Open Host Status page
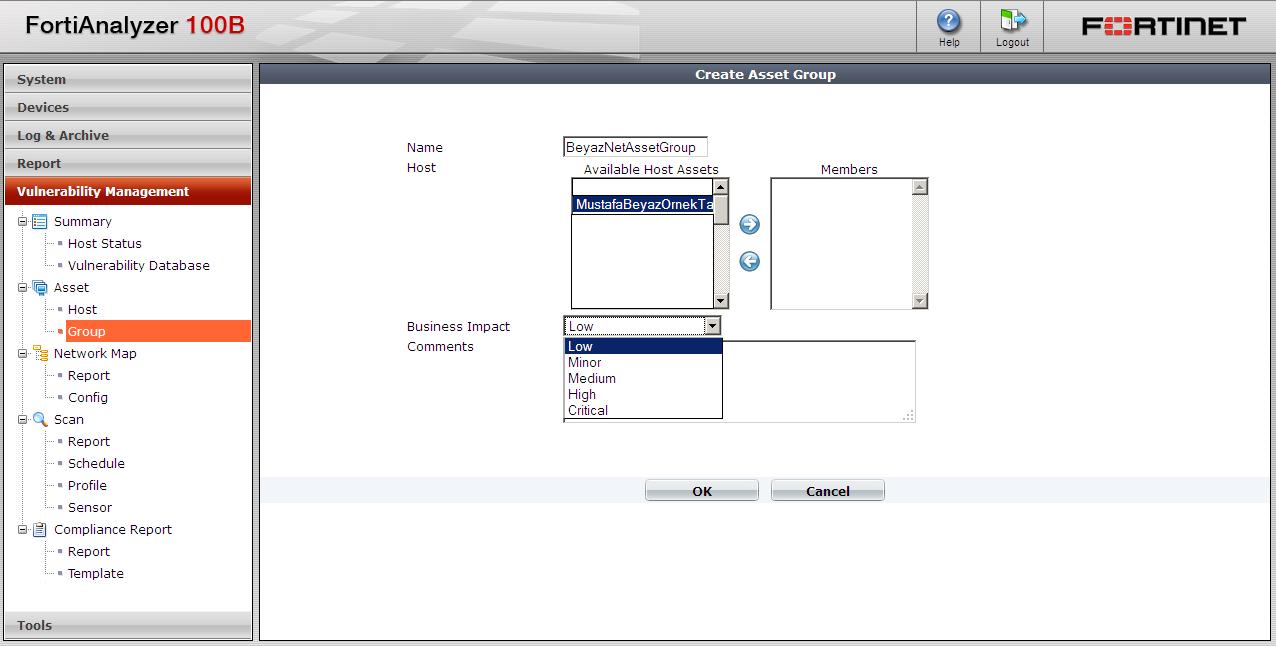The height and width of the screenshot is (646, 1276). pyautogui.click(x=105, y=243)
